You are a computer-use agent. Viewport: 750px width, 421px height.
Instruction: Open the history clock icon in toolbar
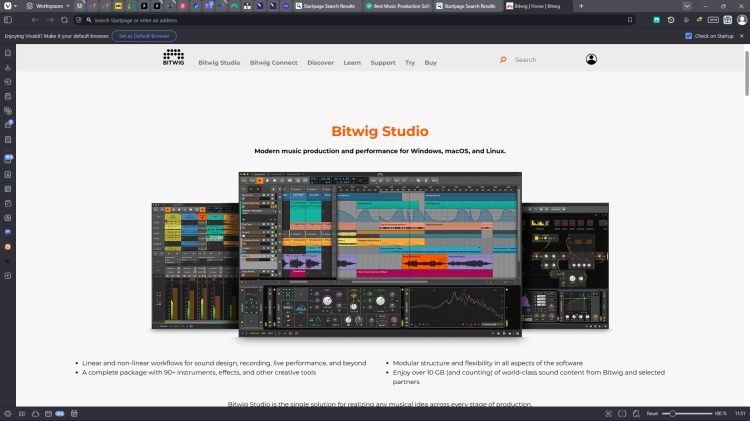point(671,20)
